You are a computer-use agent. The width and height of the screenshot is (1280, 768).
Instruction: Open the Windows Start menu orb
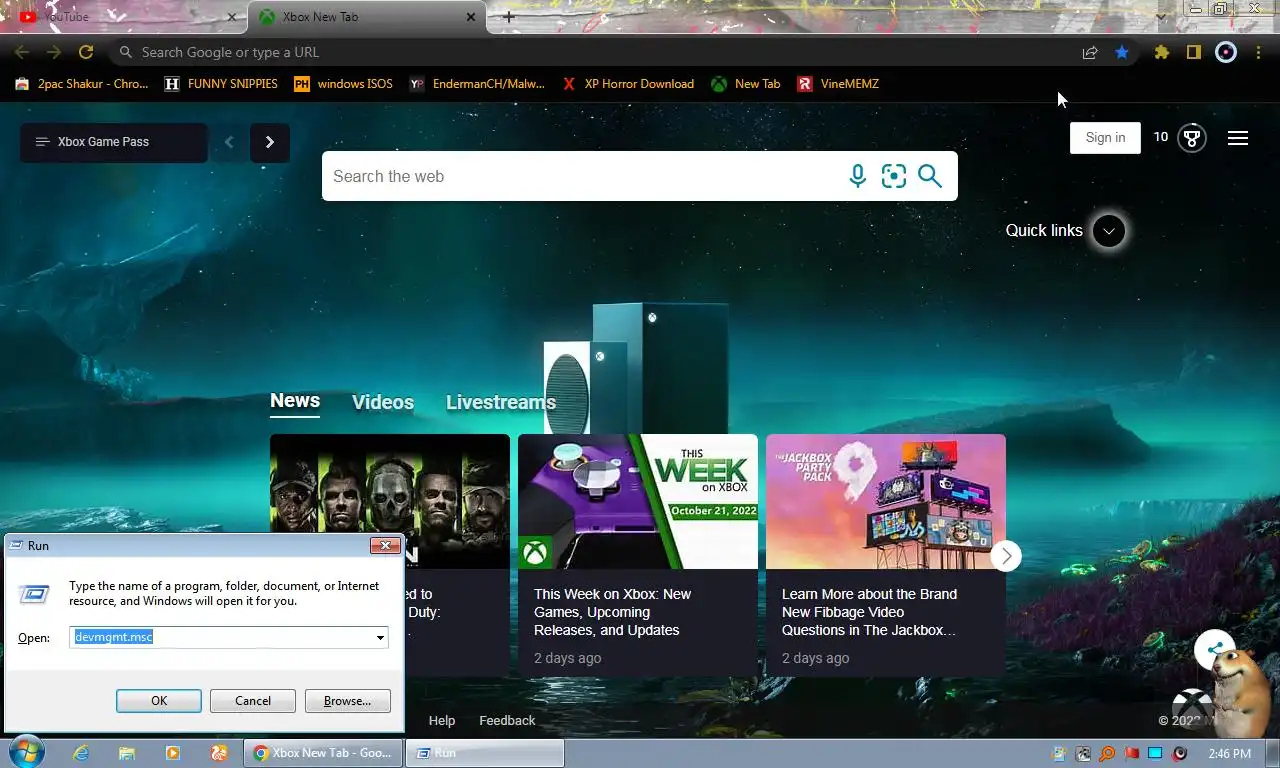(25, 752)
